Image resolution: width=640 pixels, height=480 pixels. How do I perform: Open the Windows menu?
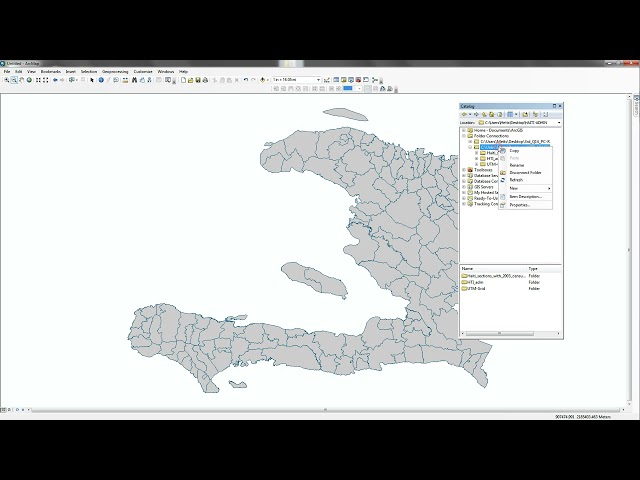[x=166, y=71]
